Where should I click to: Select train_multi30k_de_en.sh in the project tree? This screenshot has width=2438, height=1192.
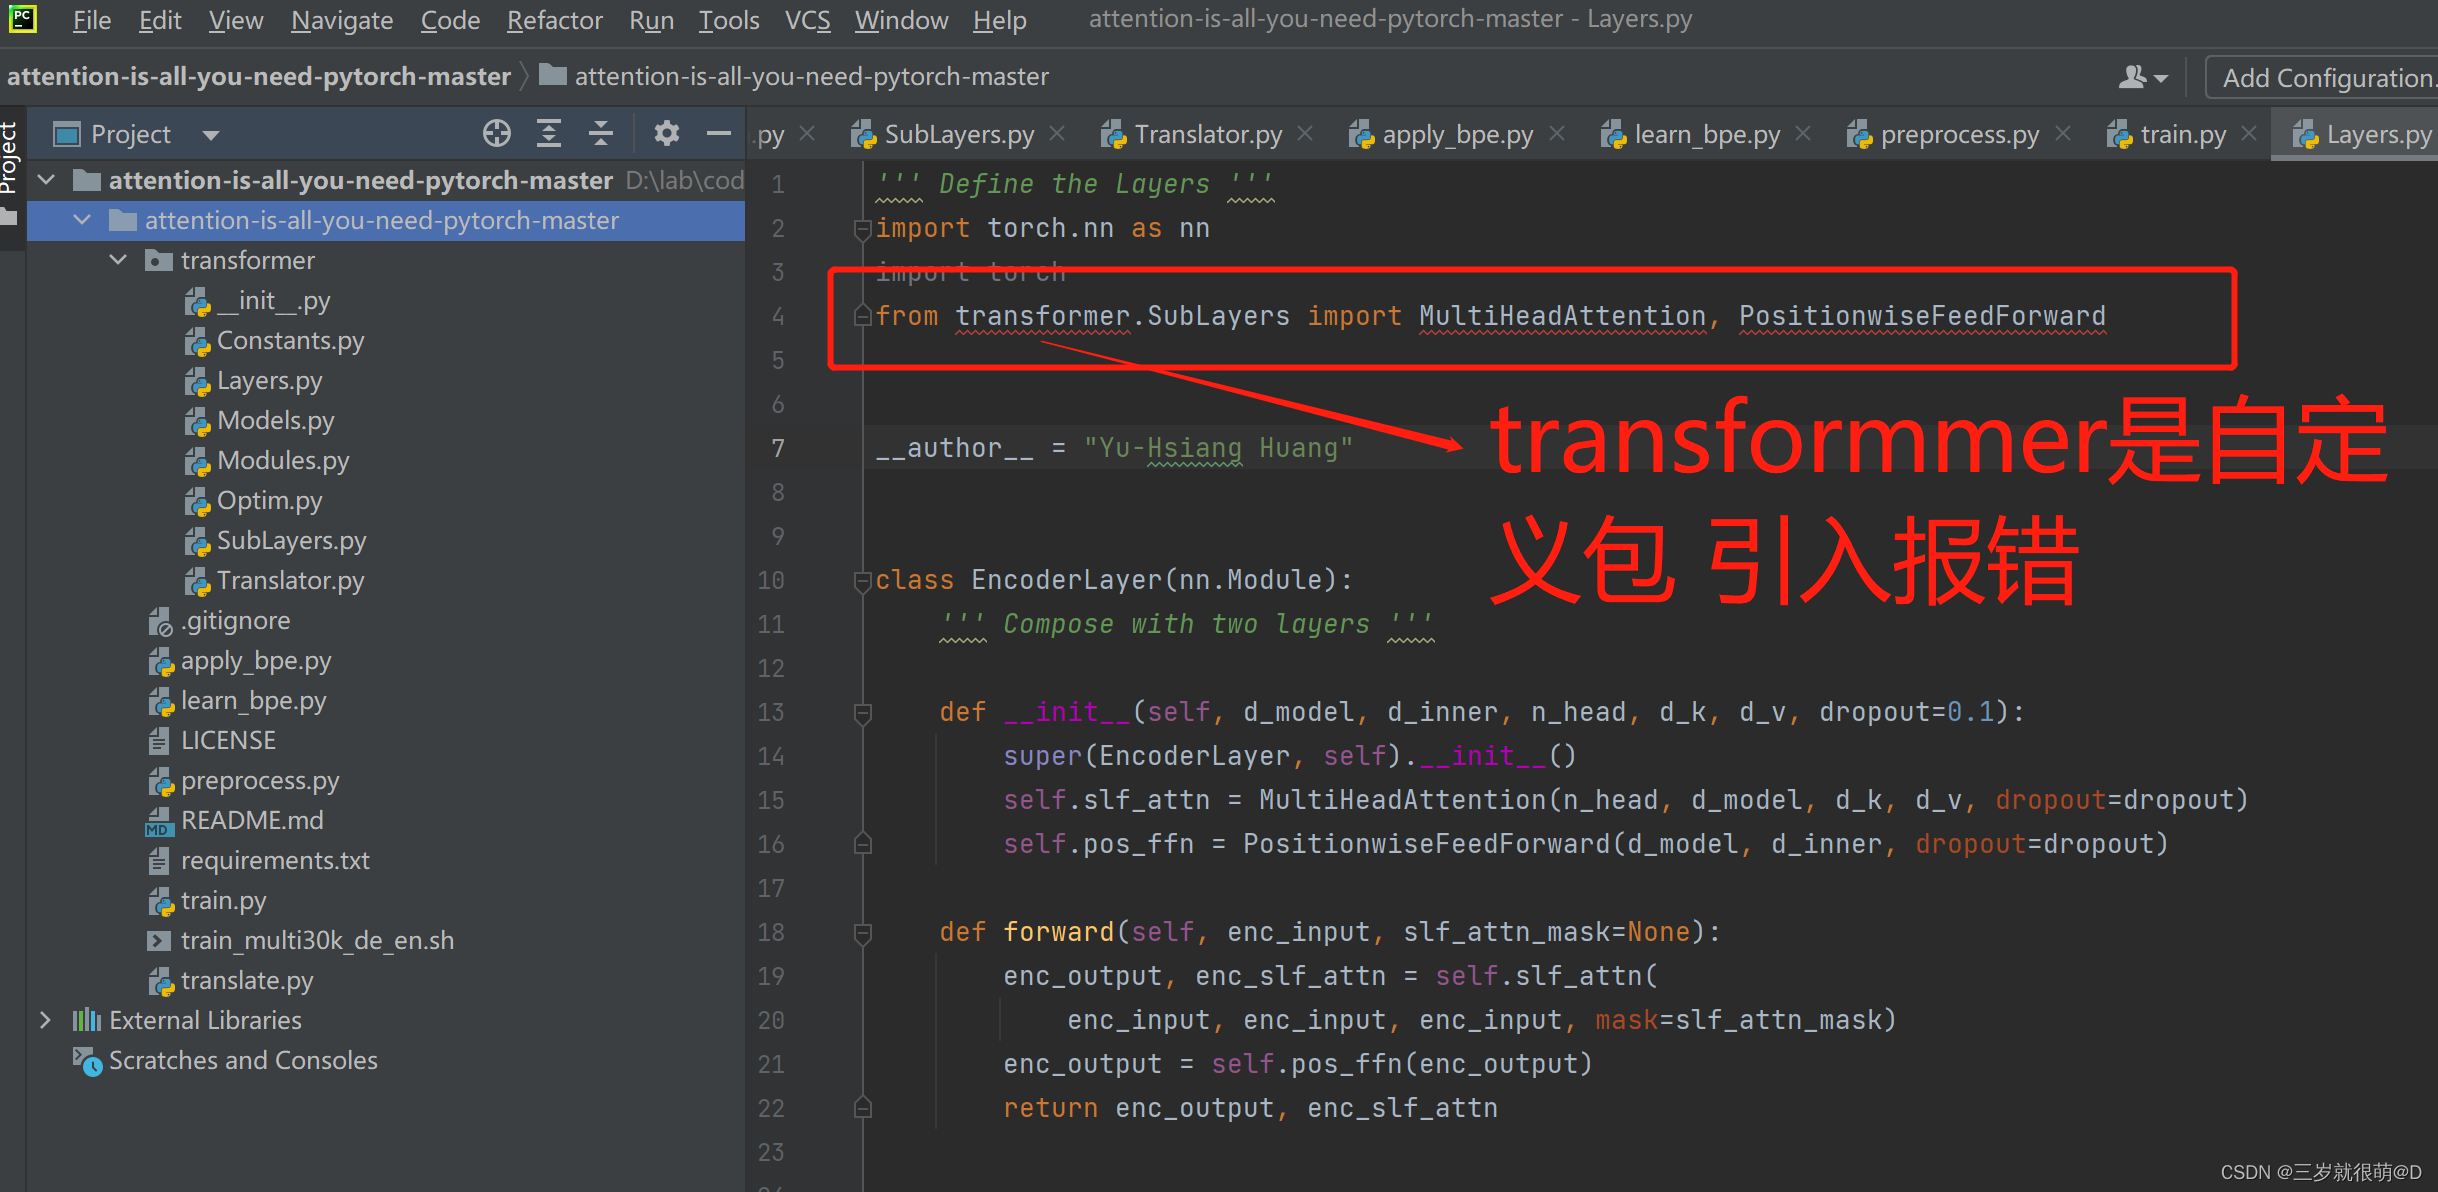coord(301,940)
